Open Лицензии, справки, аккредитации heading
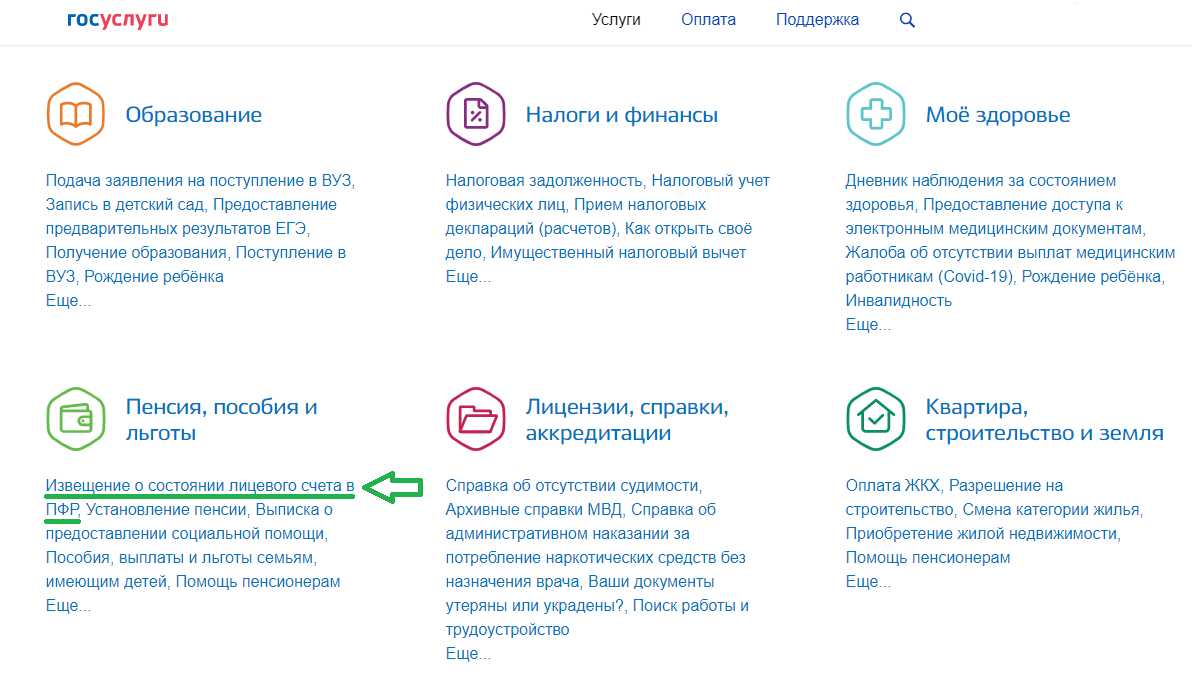 tap(627, 420)
